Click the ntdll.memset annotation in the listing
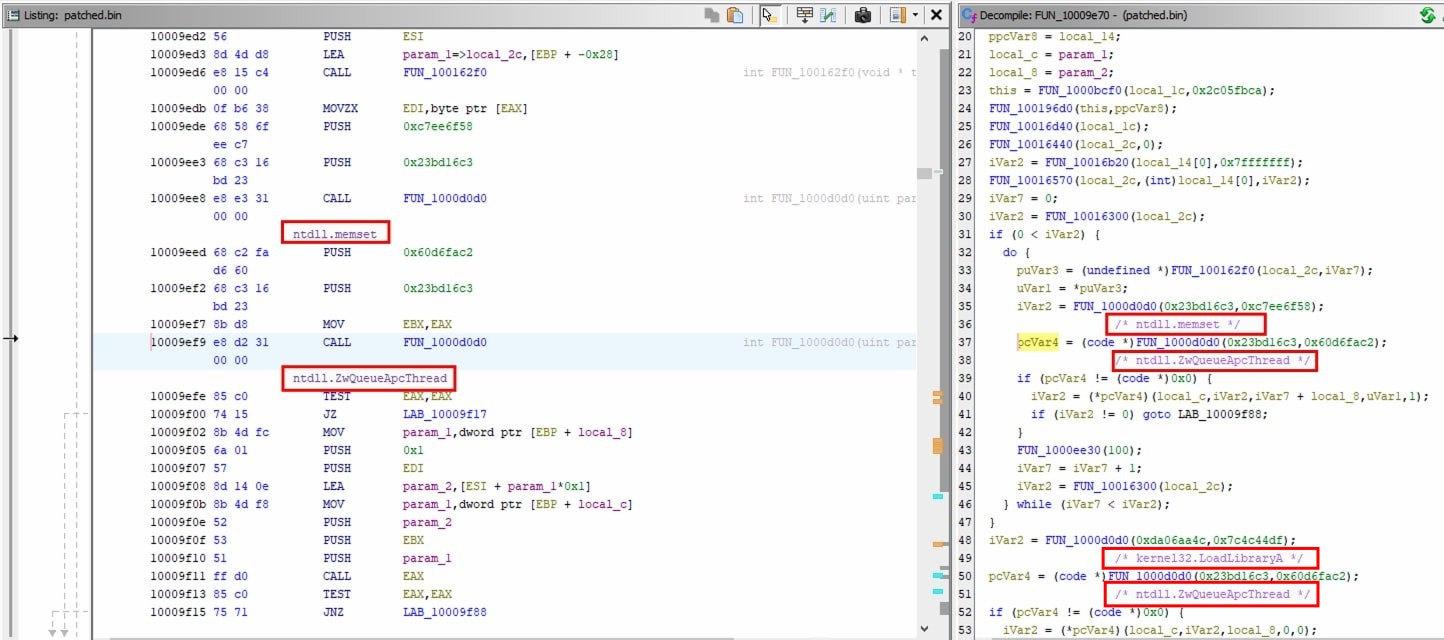The width and height of the screenshot is (1444, 640). 333,232
